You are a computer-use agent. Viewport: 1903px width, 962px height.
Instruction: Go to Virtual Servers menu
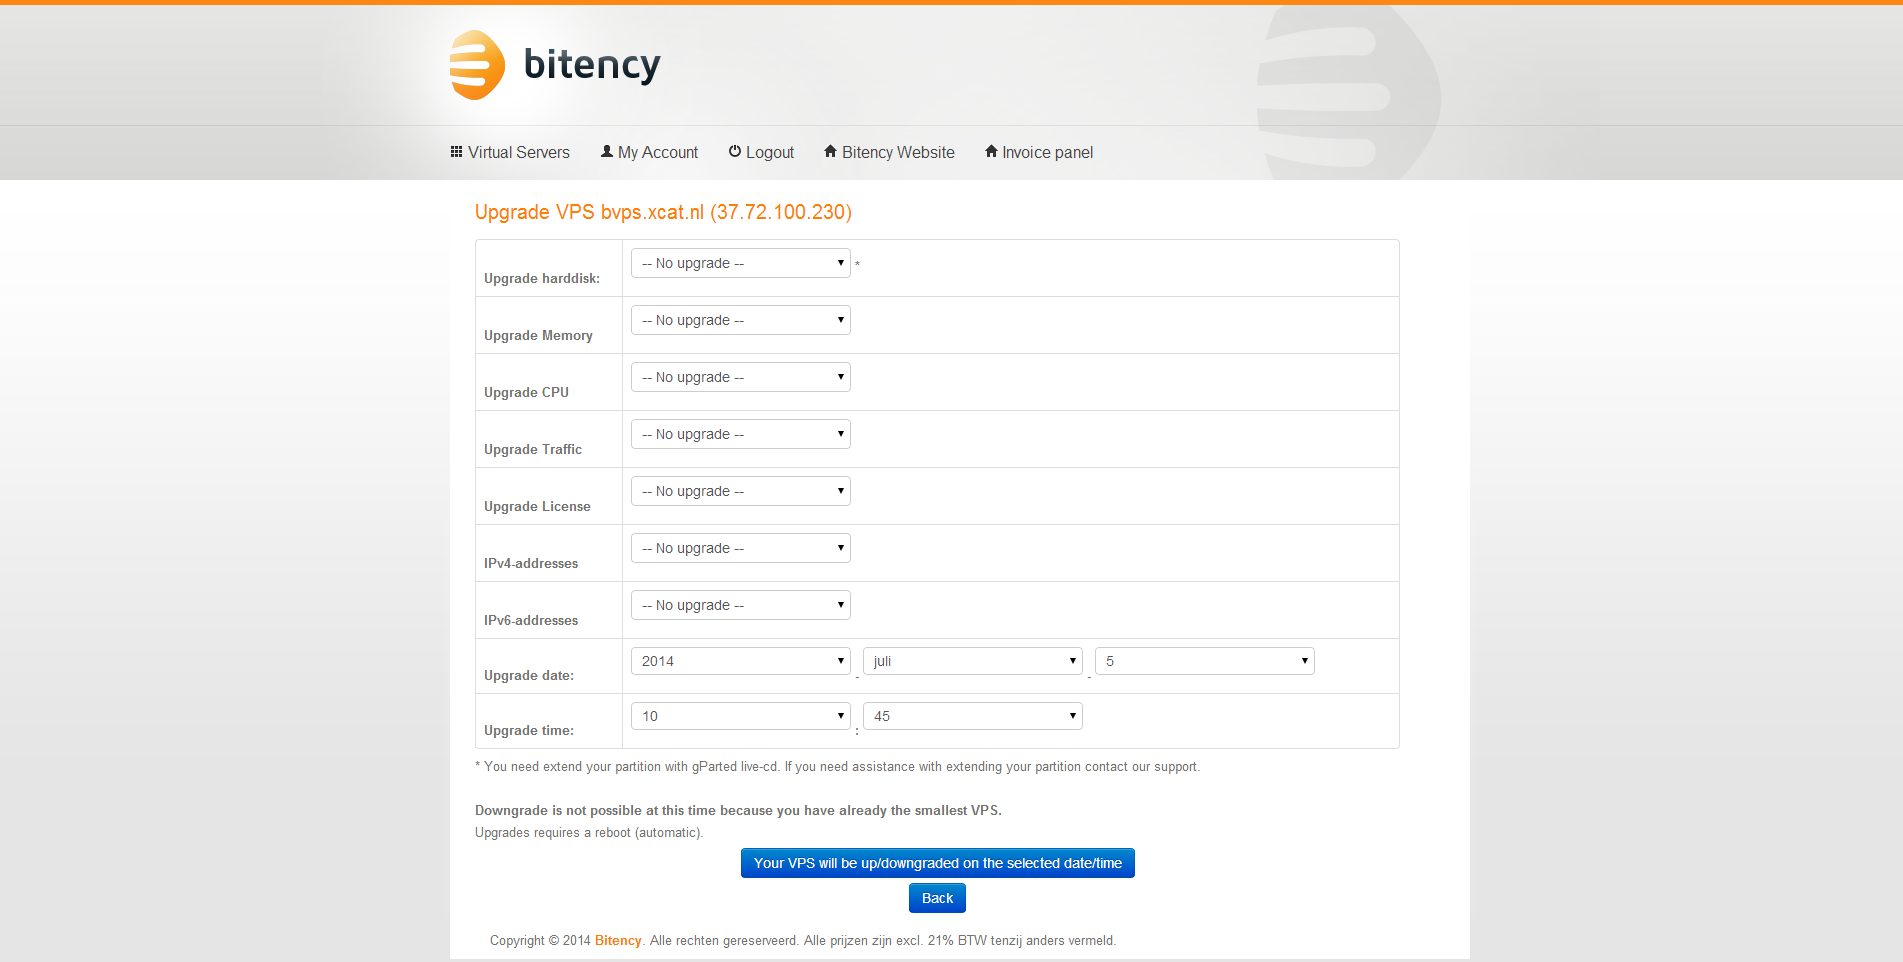pos(518,152)
